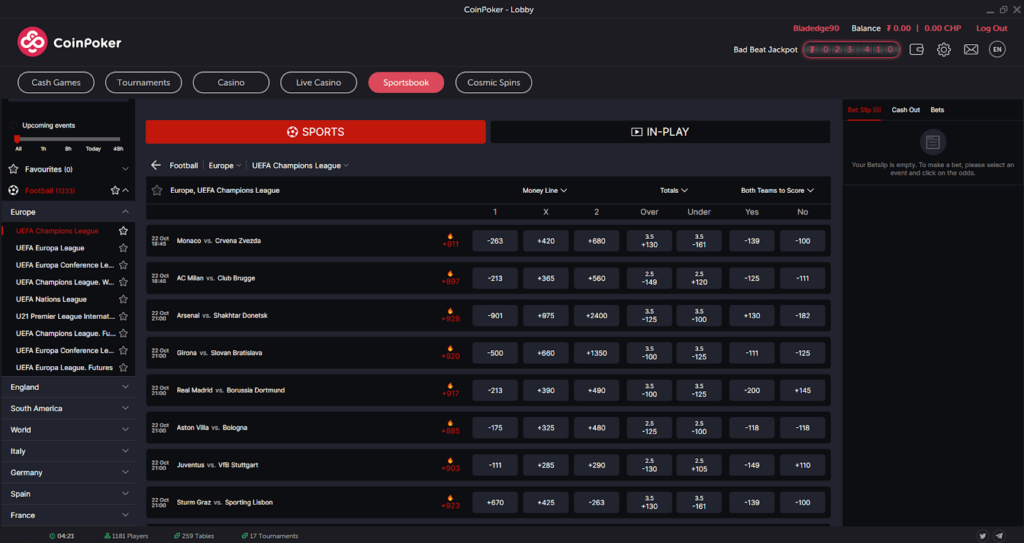1024x543 pixels.
Task: Click the Log Out link
Action: click(991, 28)
